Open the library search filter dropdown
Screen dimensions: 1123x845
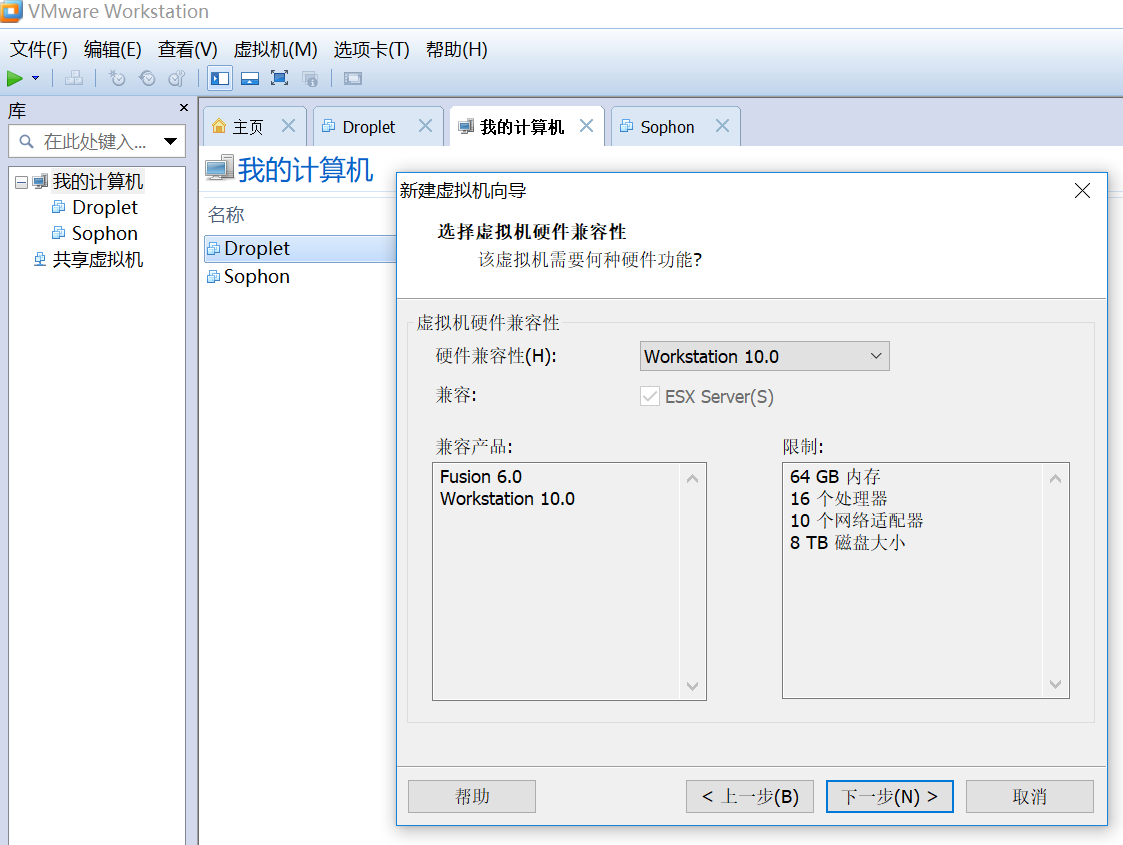click(170, 142)
